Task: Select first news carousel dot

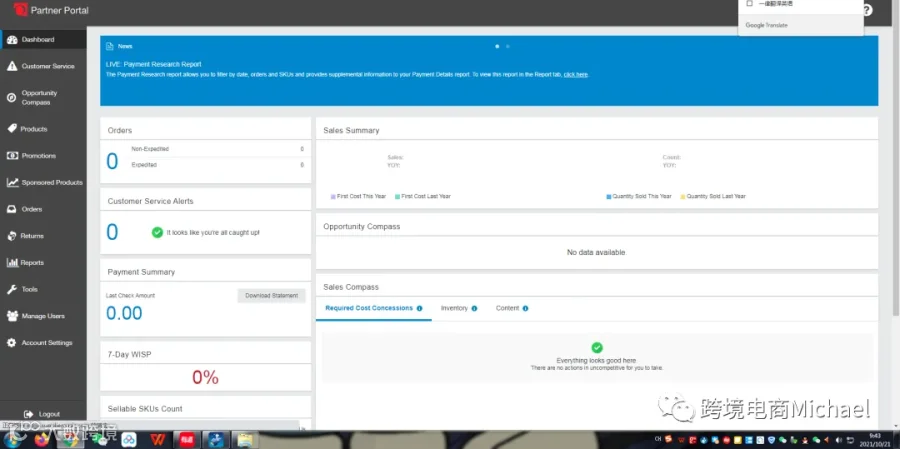Action: [497, 47]
